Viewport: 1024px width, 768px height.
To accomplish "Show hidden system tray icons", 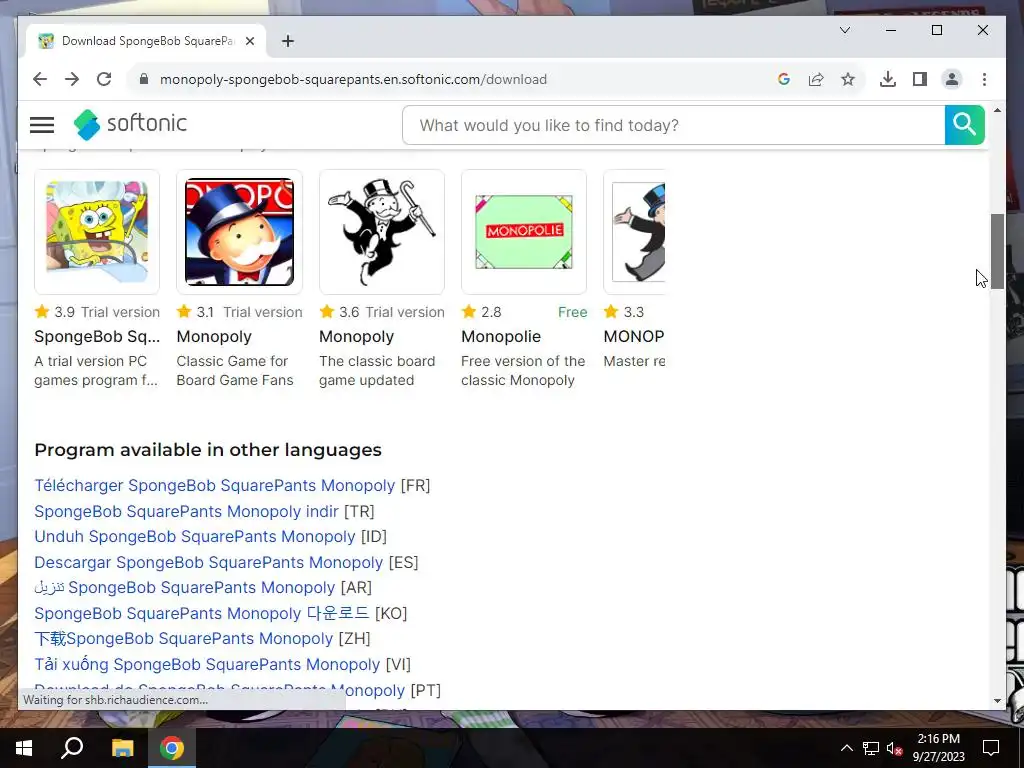I will 846,748.
